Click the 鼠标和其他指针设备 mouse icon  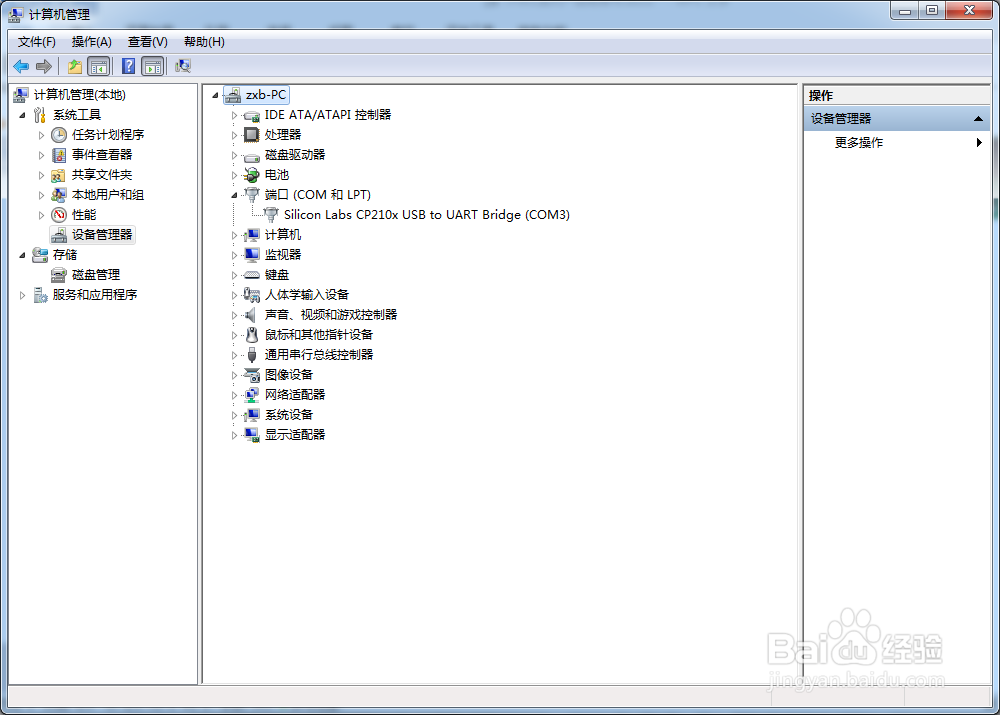252,335
